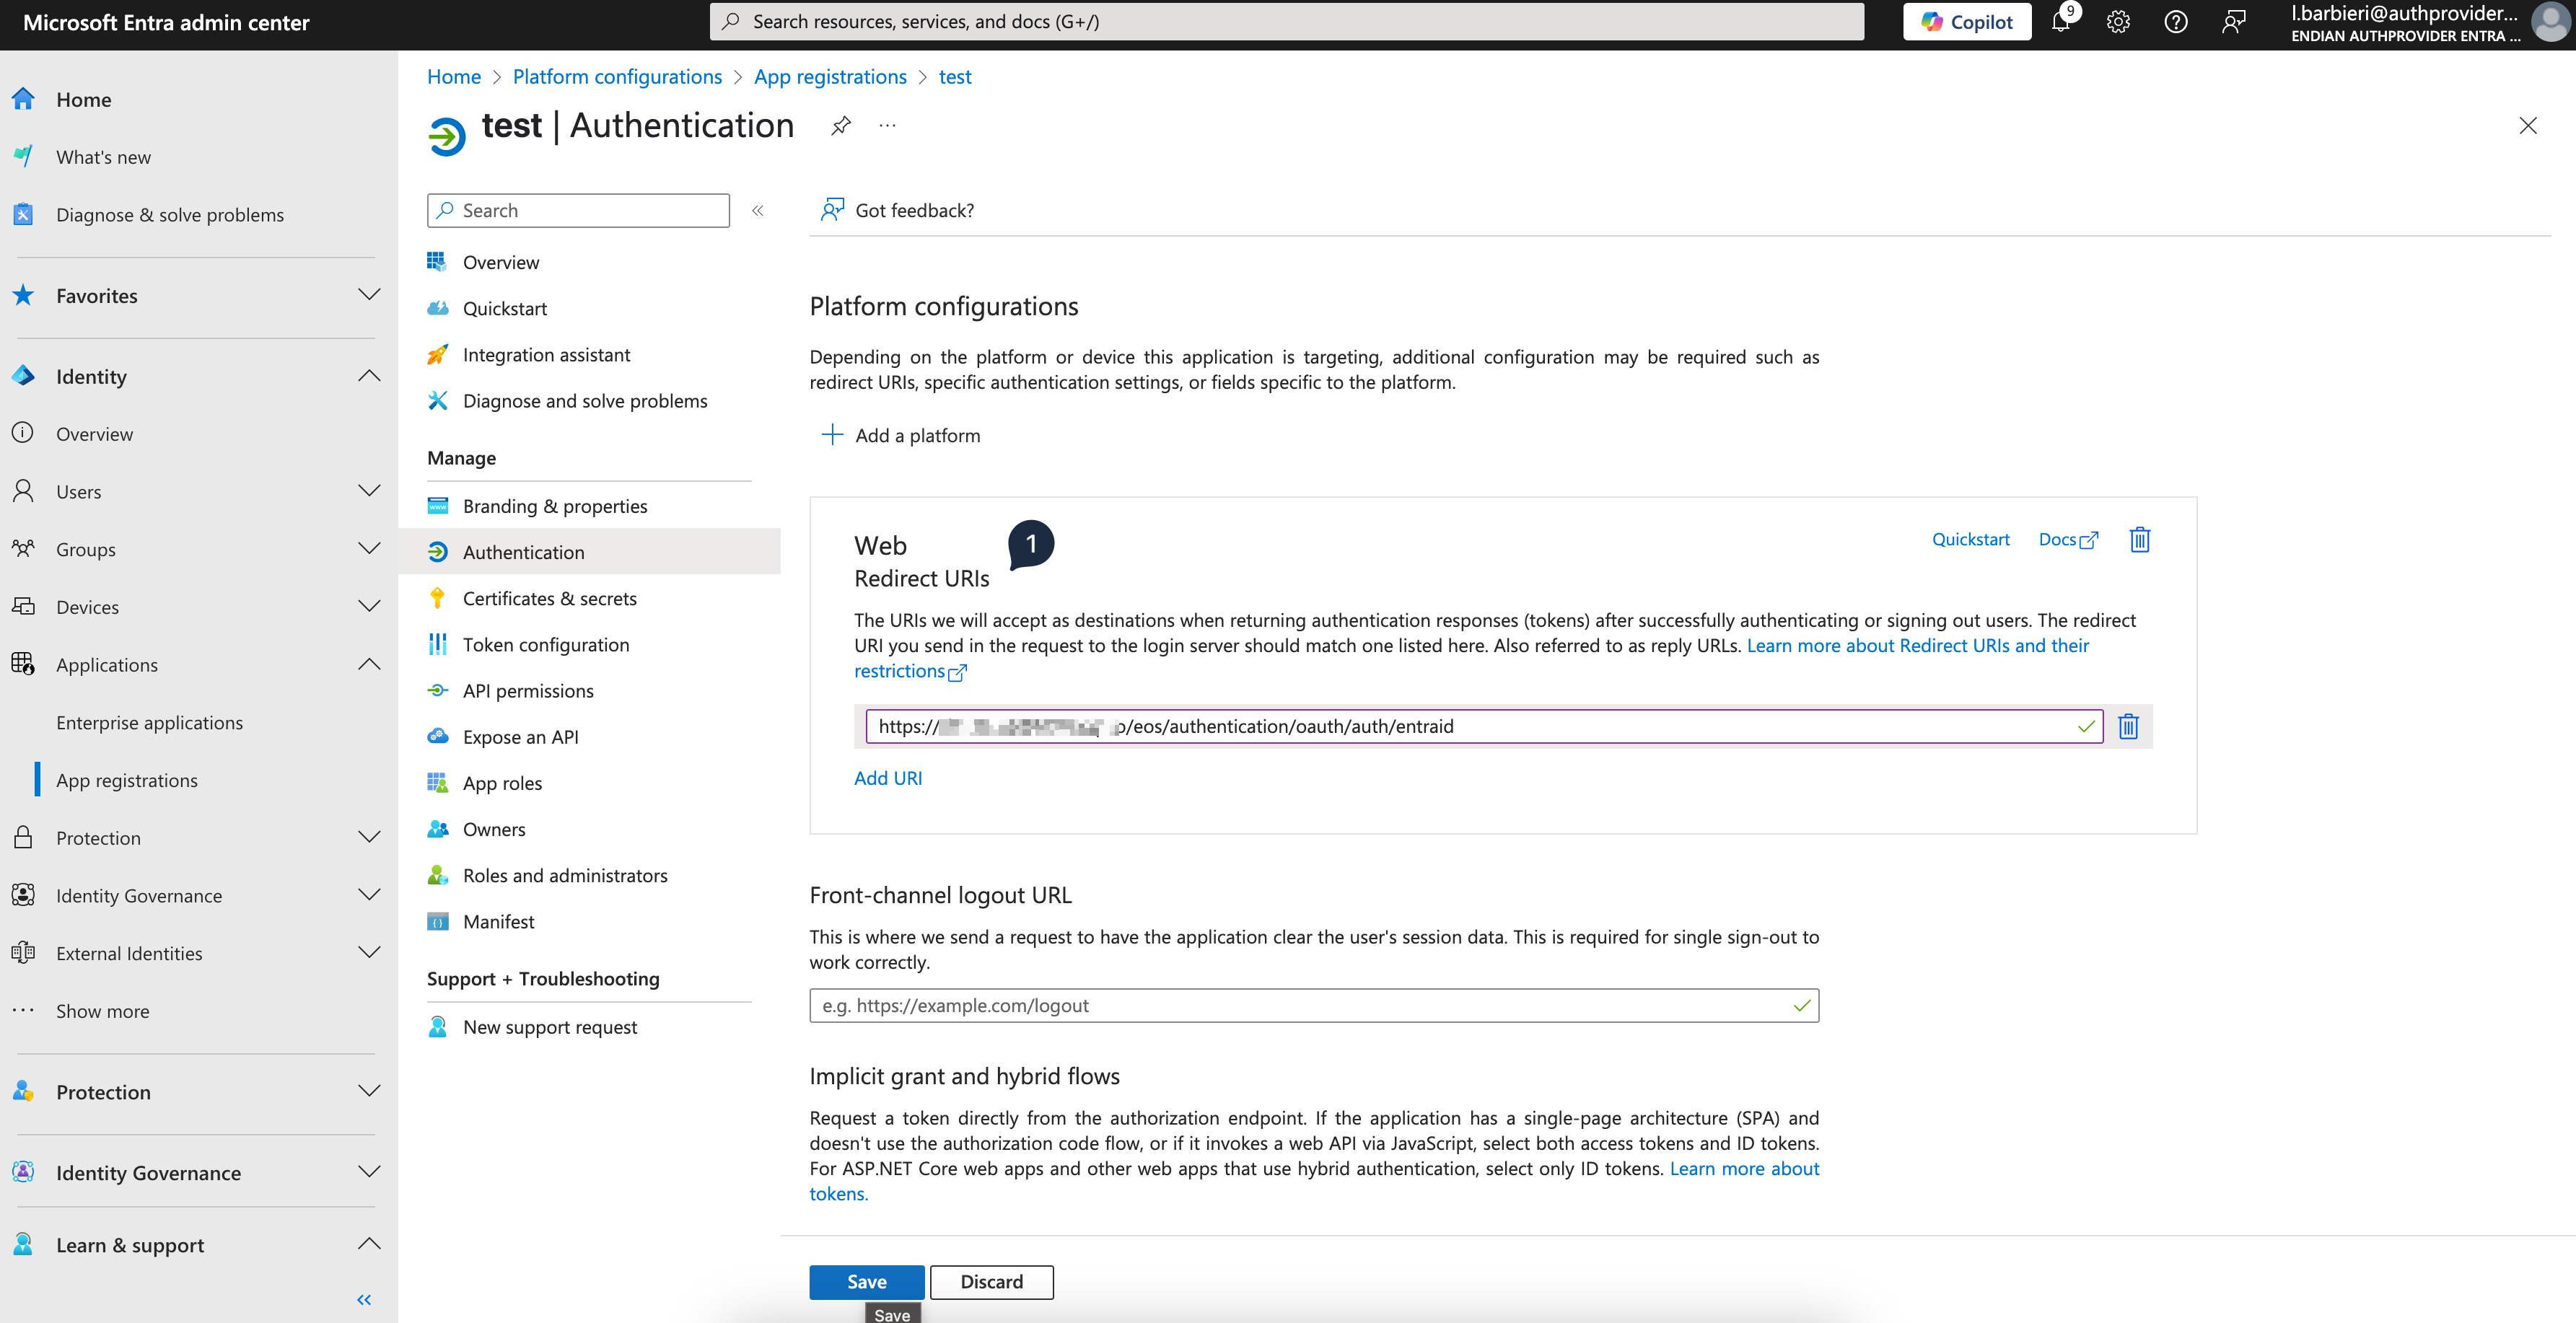Click the Home house icon in sidebar
The image size is (2576, 1323).
(x=23, y=99)
